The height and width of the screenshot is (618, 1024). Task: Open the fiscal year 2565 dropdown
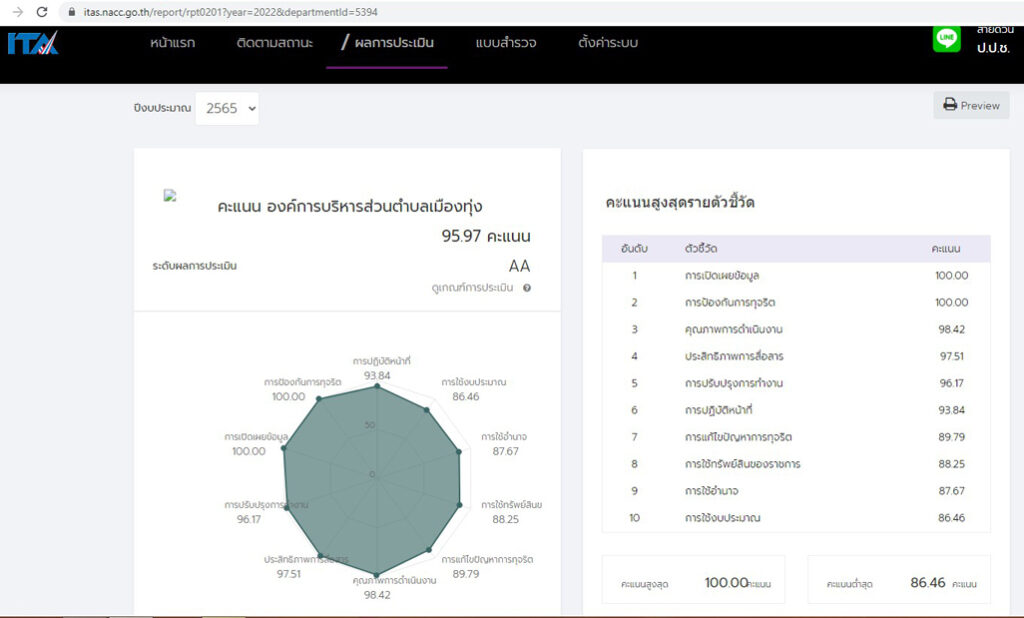227,108
